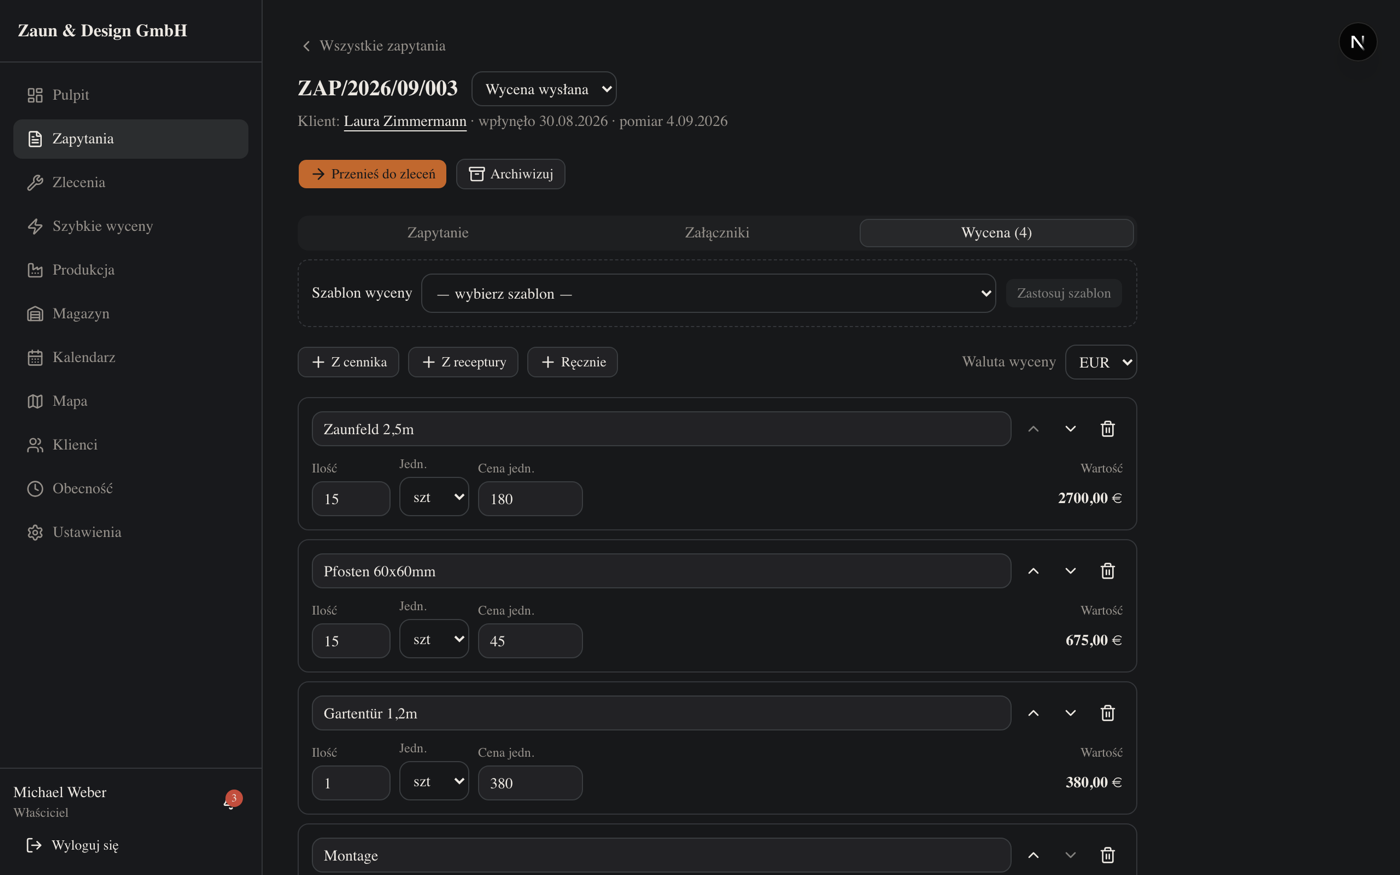Delete the Montage line item

point(1108,855)
